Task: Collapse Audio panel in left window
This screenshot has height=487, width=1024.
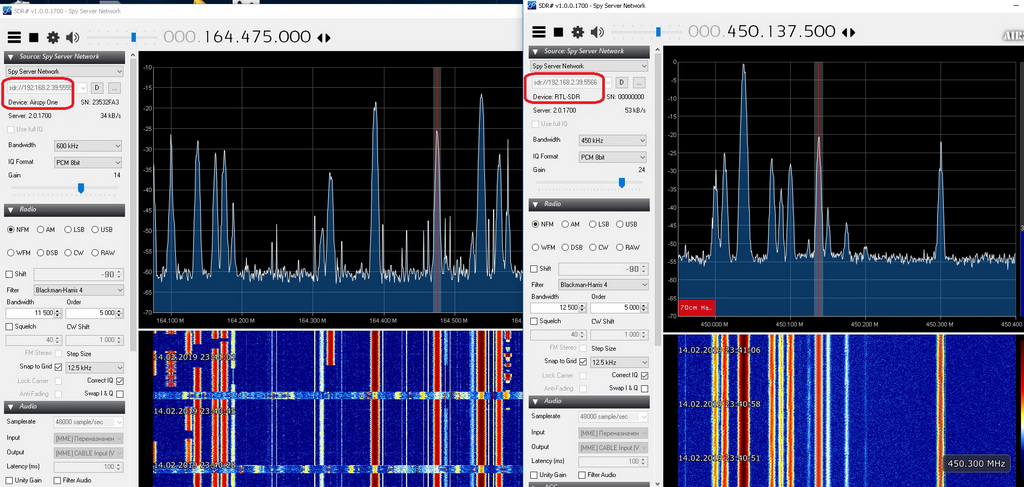Action: click(11, 406)
